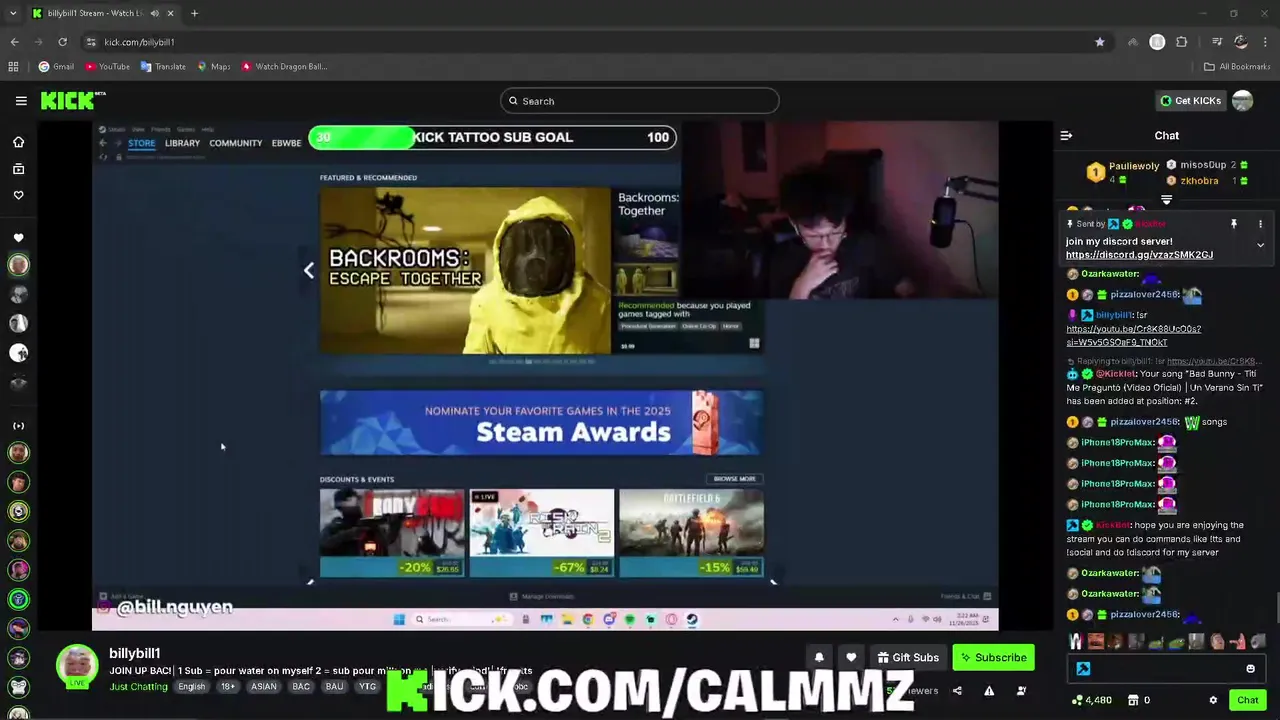This screenshot has width=1280, height=720.
Task: Open the discord.gg invite link
Action: tap(1139, 255)
